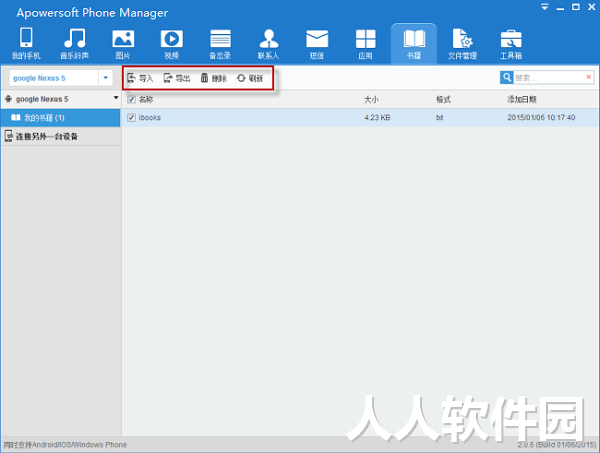Image resolution: width=600 pixels, height=453 pixels.
Task: Select the ibooks file name
Action: tap(150, 117)
